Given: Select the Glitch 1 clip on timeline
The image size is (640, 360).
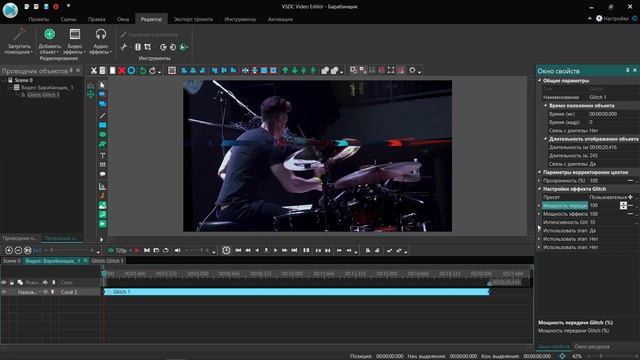Looking at the screenshot, I should pyautogui.click(x=297, y=292).
